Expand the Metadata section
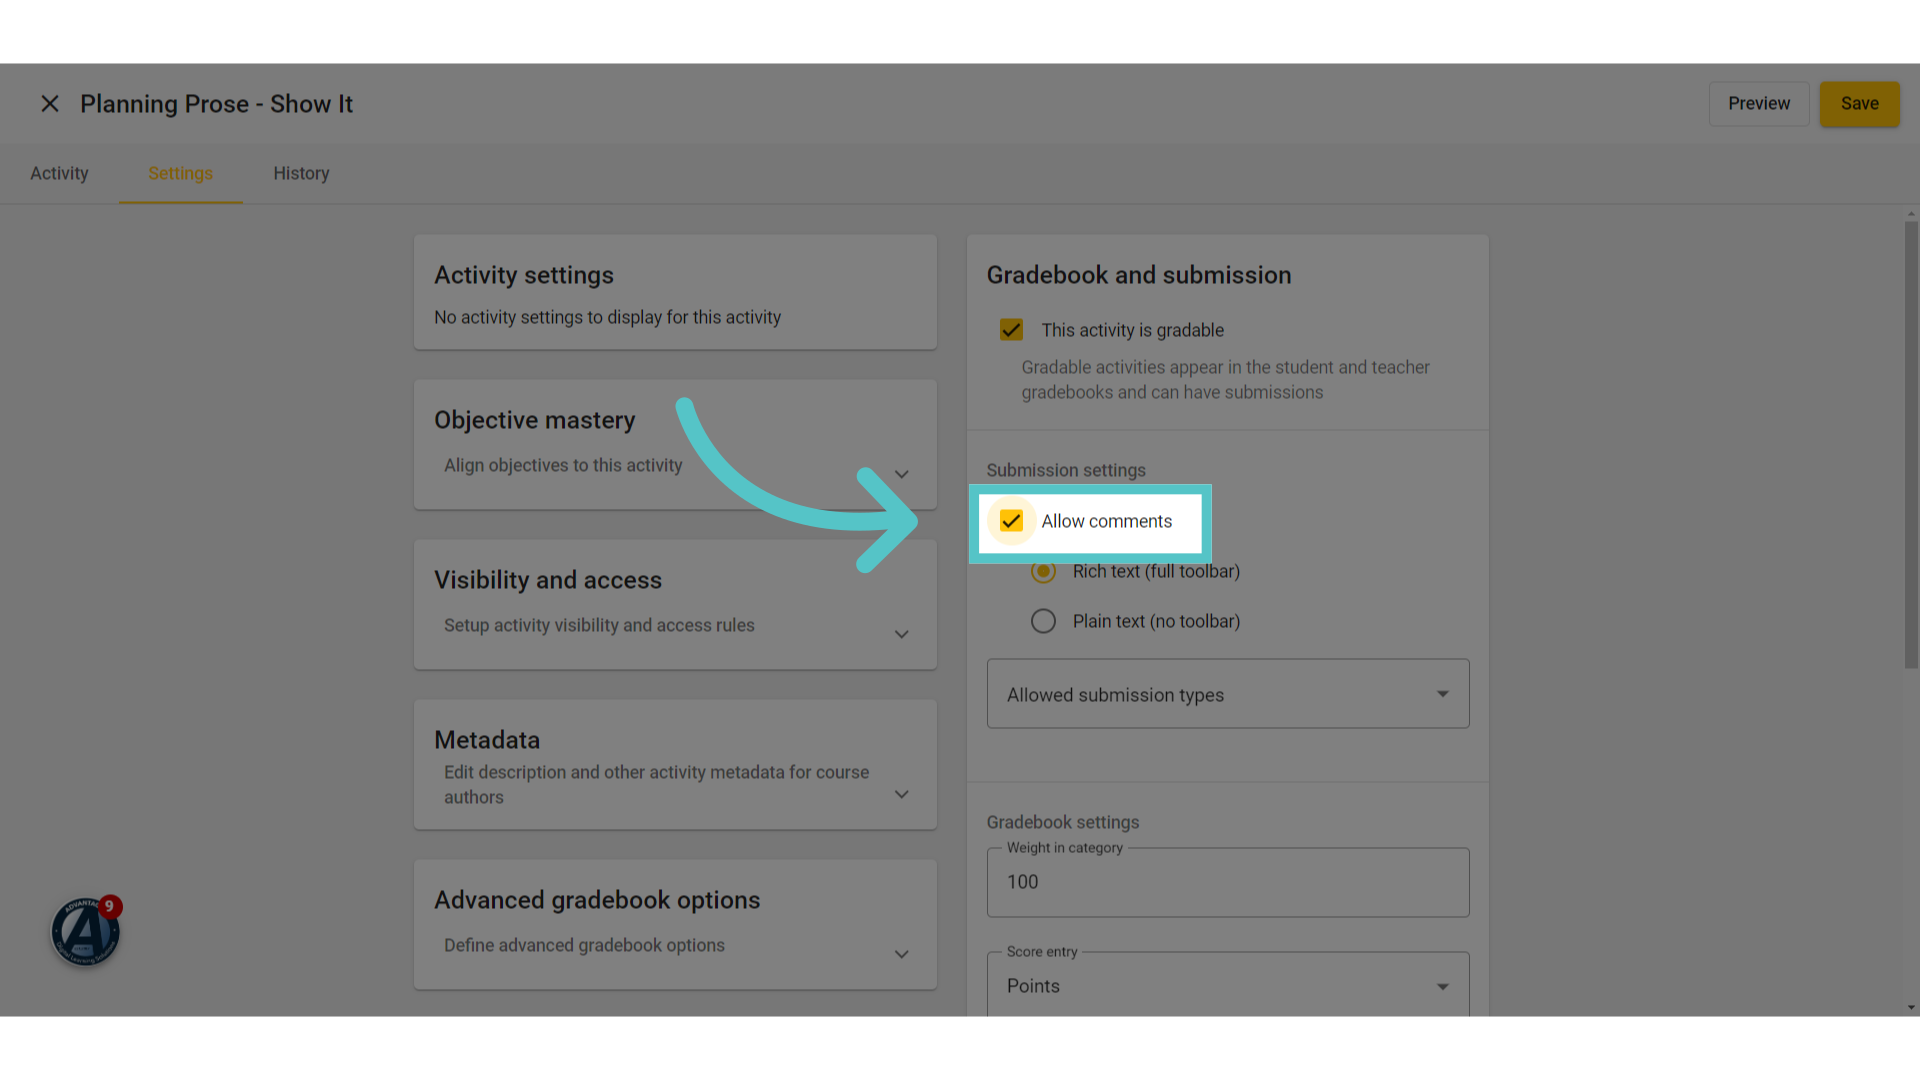Image resolution: width=1920 pixels, height=1080 pixels. click(x=901, y=794)
